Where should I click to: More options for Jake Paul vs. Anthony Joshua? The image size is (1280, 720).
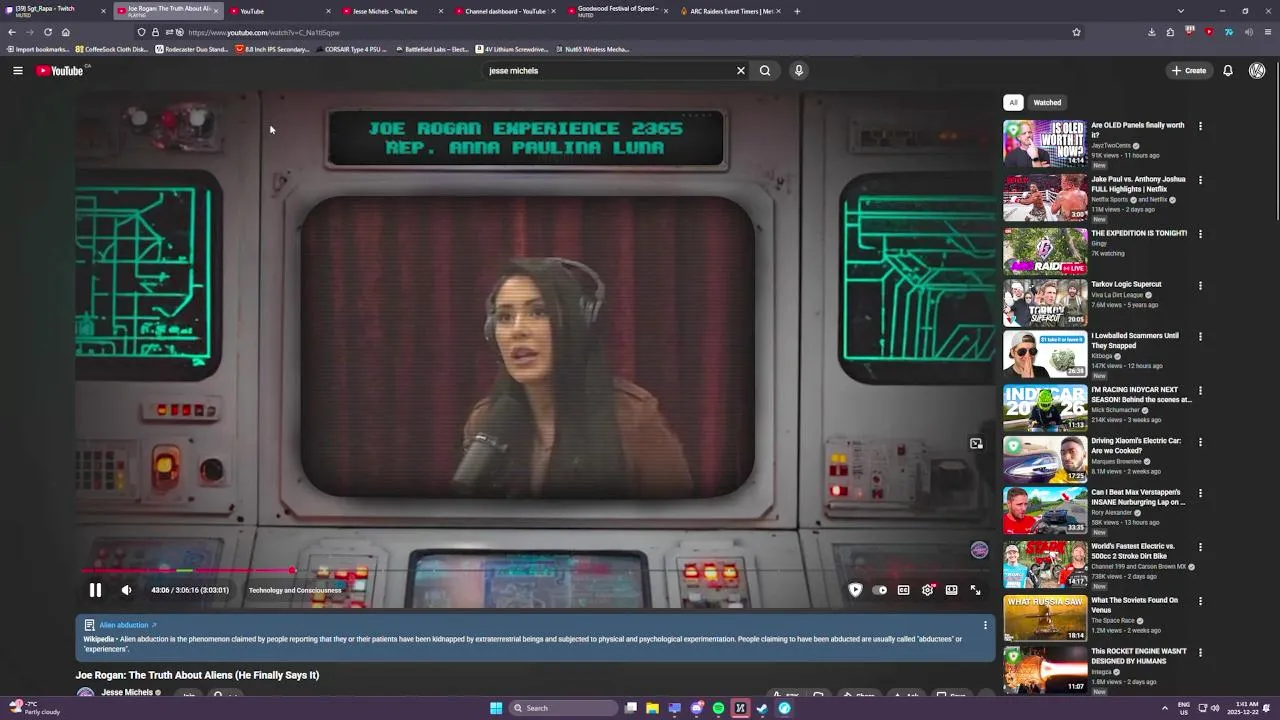1200,180
